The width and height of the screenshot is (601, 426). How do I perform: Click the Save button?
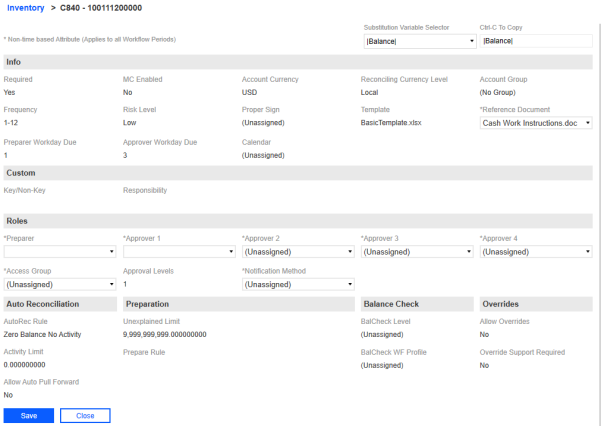click(29, 416)
